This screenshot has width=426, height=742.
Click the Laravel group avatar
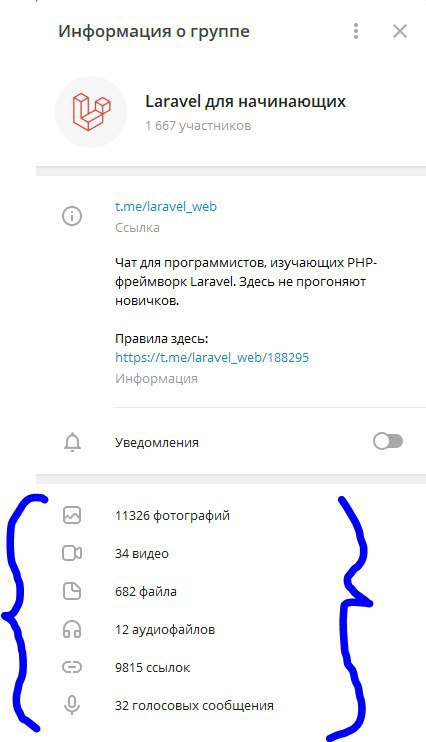coord(91,112)
